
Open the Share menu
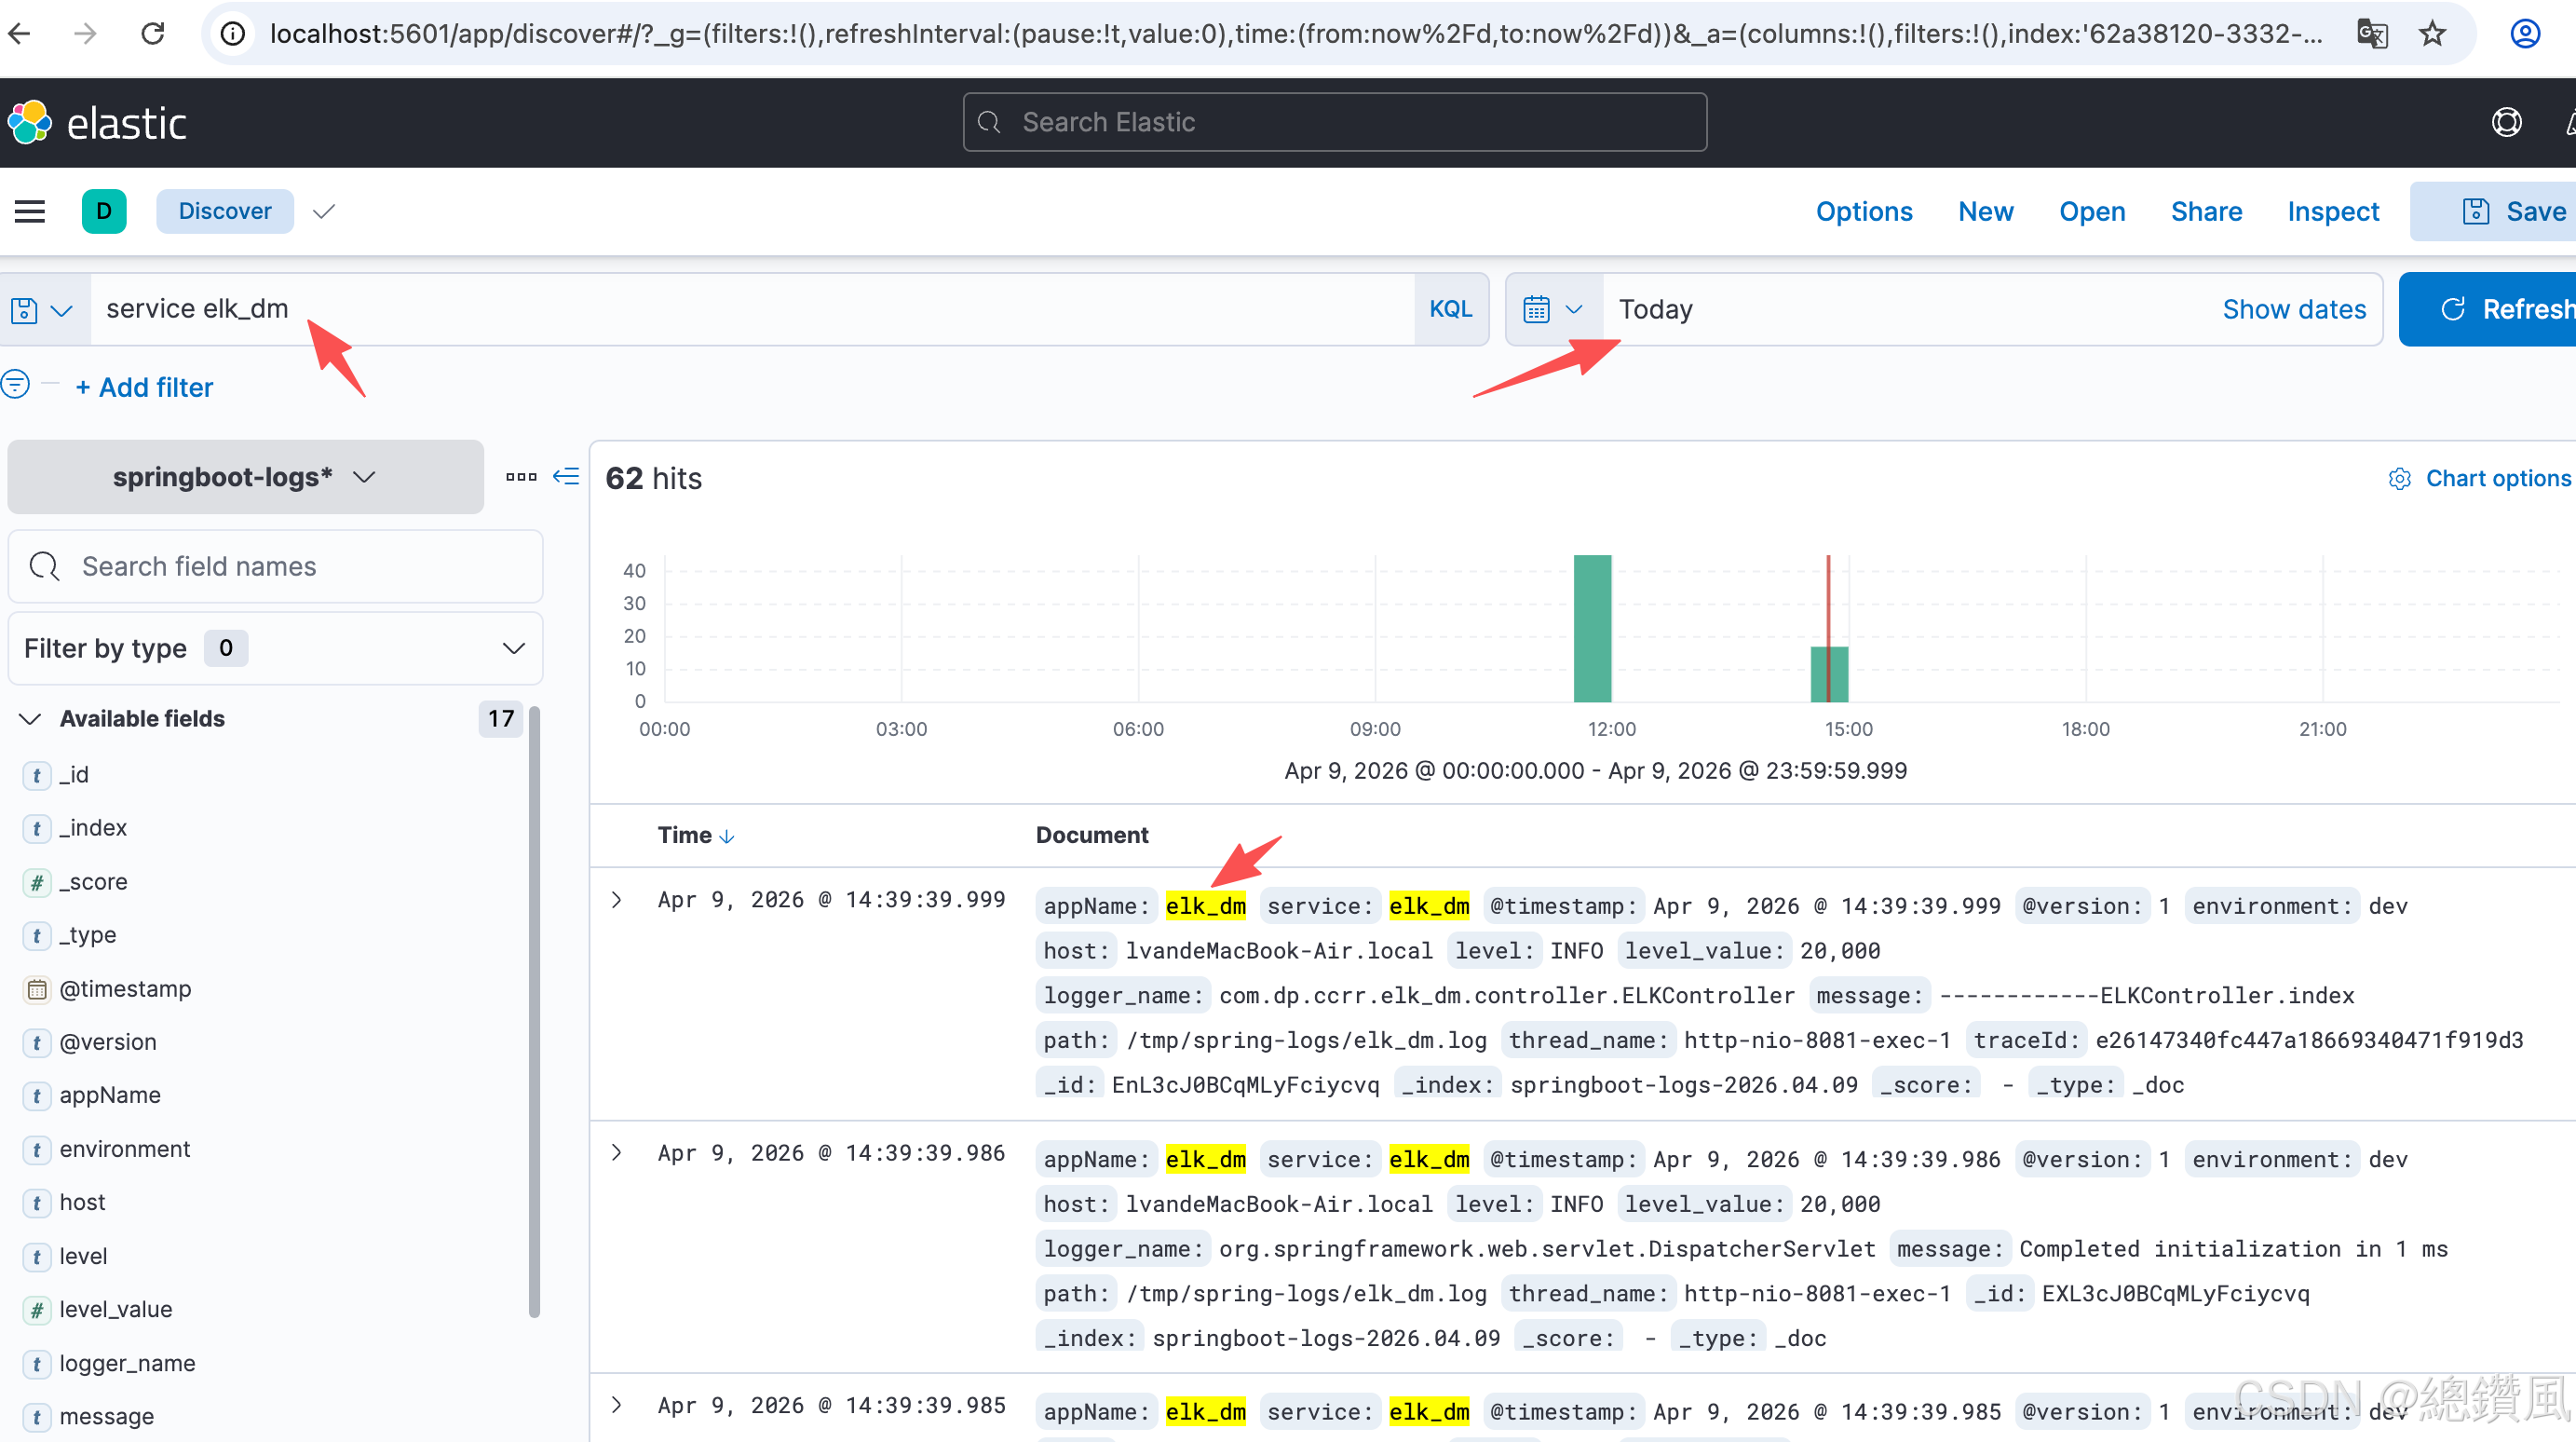2206,212
